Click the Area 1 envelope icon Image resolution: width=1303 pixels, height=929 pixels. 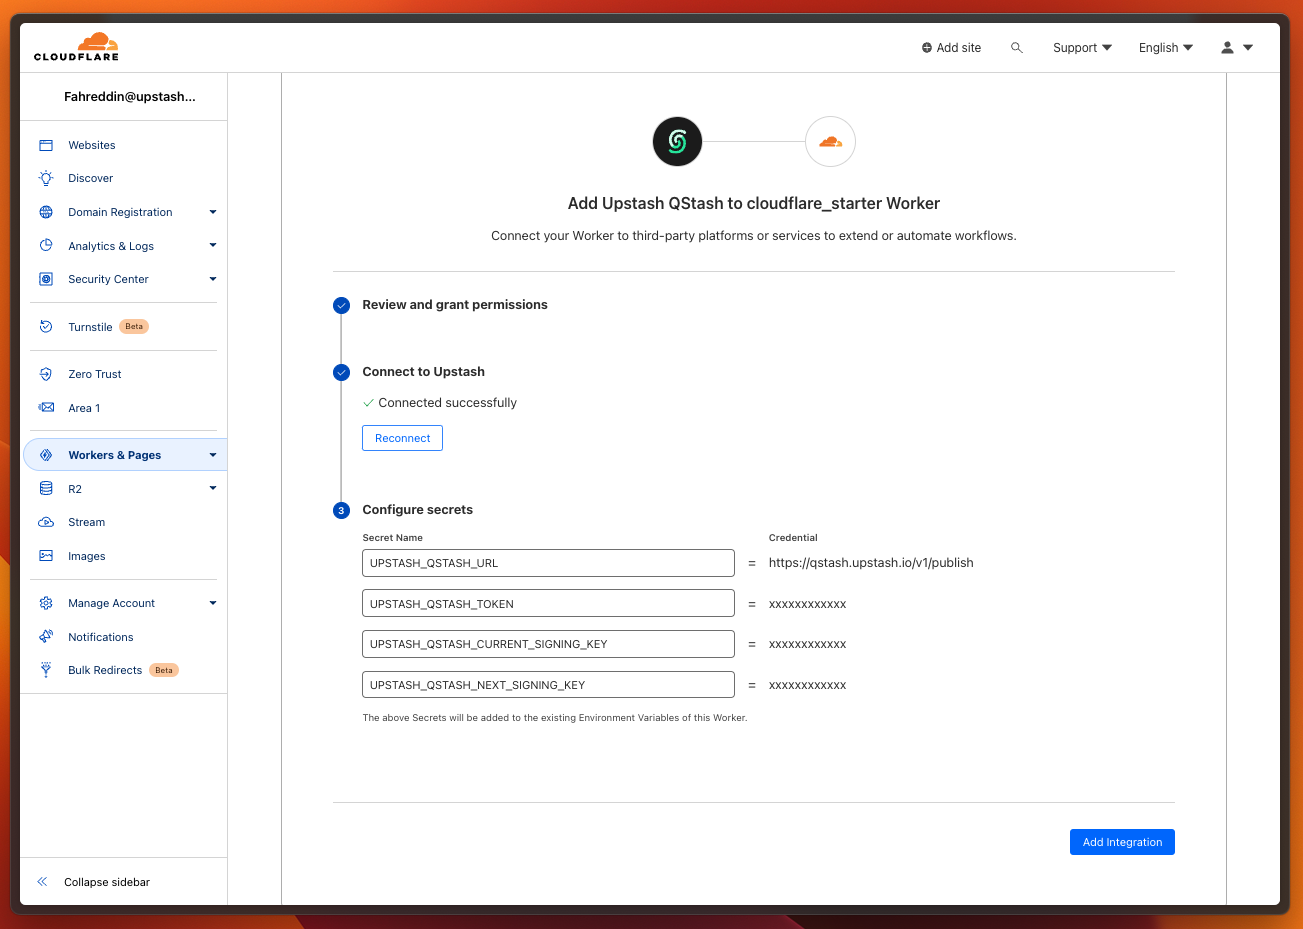[x=46, y=407]
